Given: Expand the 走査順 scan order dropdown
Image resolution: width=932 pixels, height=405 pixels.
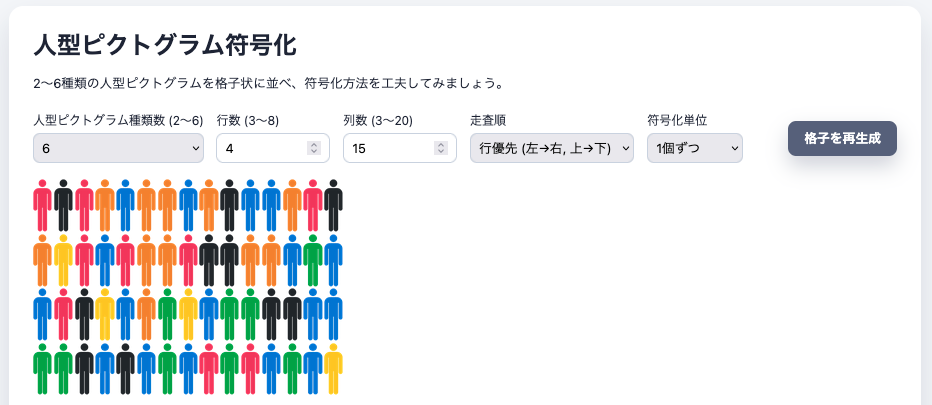Looking at the screenshot, I should 551,148.
